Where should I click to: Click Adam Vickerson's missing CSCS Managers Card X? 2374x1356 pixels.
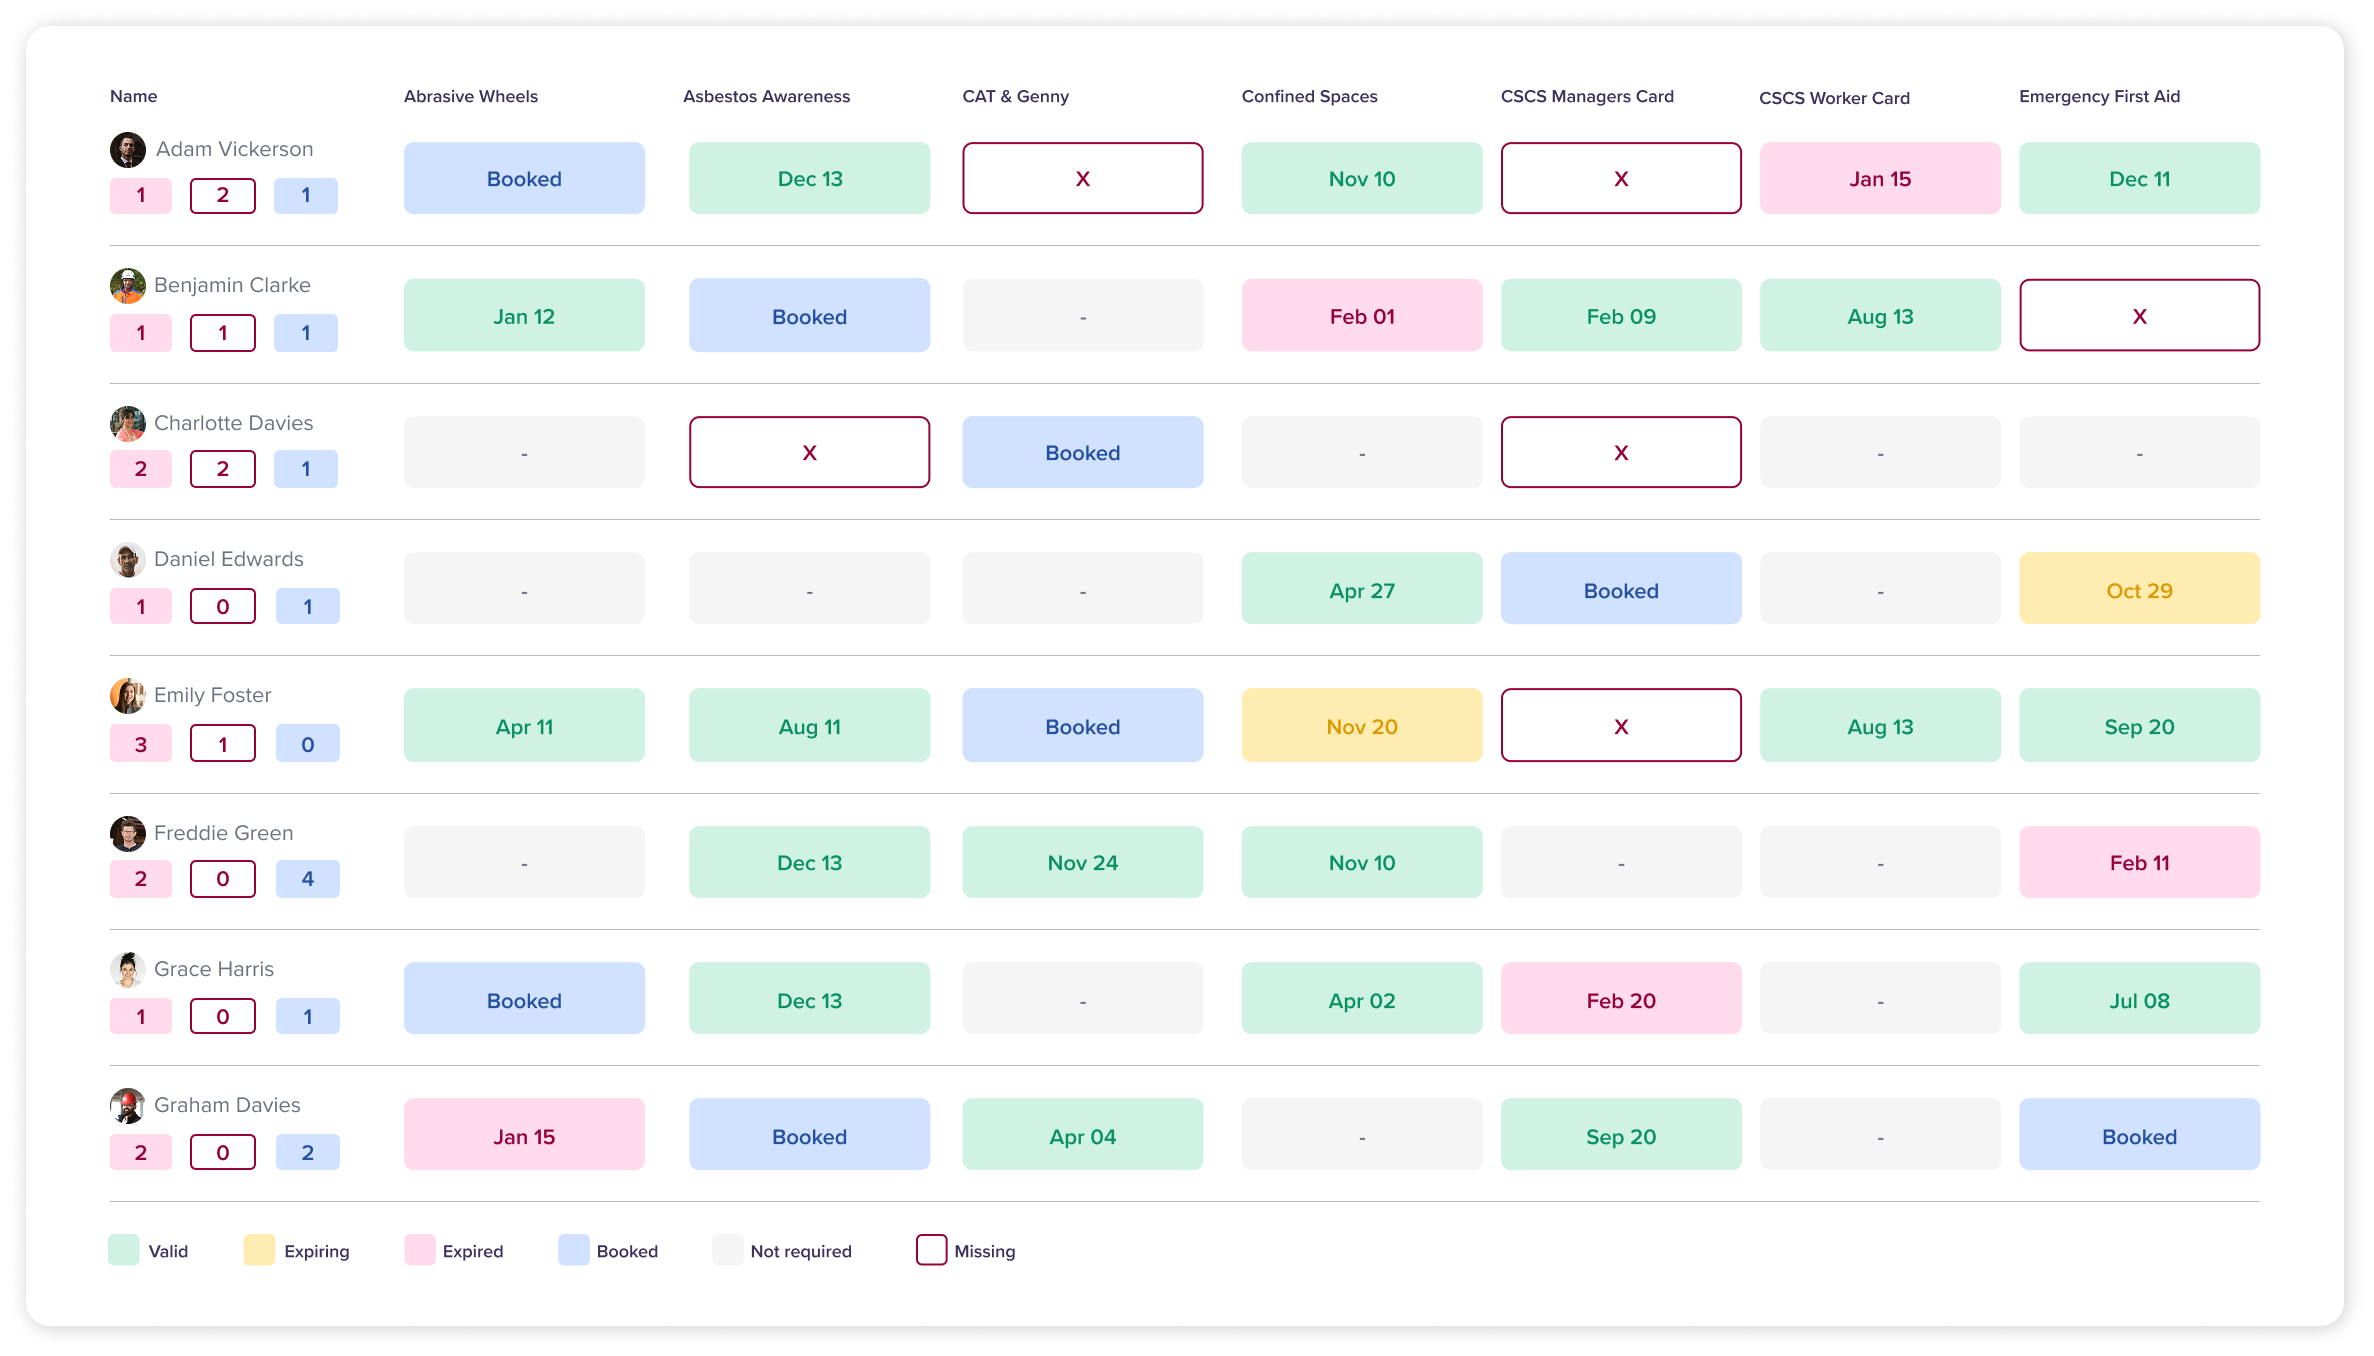(1621, 178)
